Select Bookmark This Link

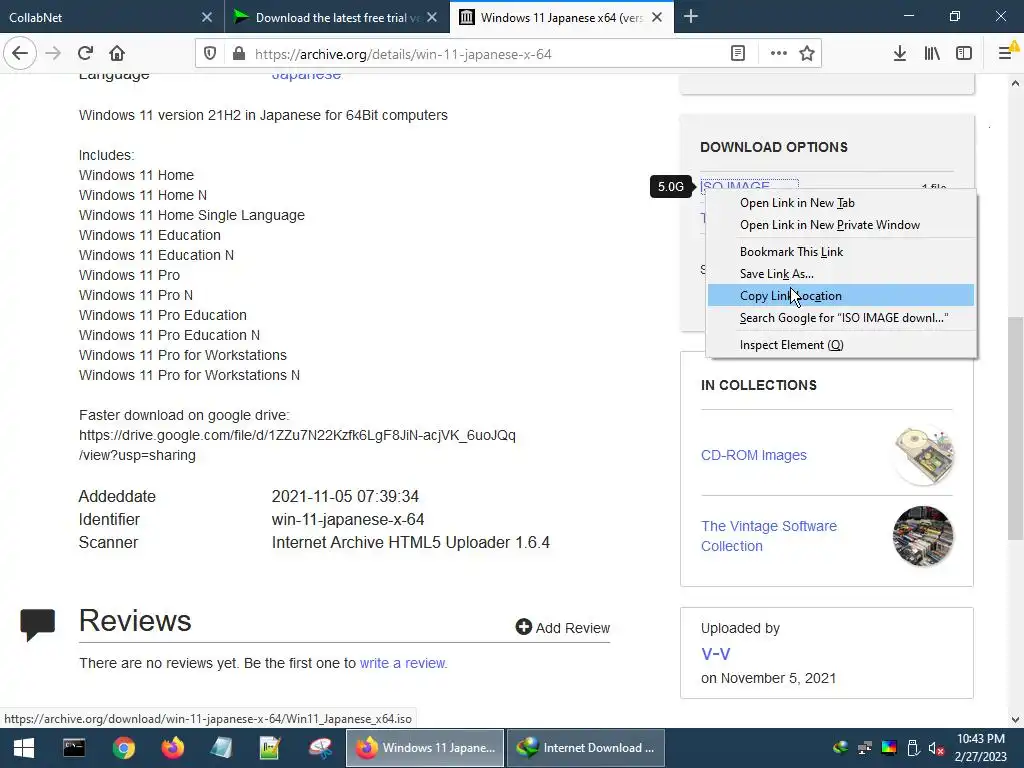coord(841,251)
